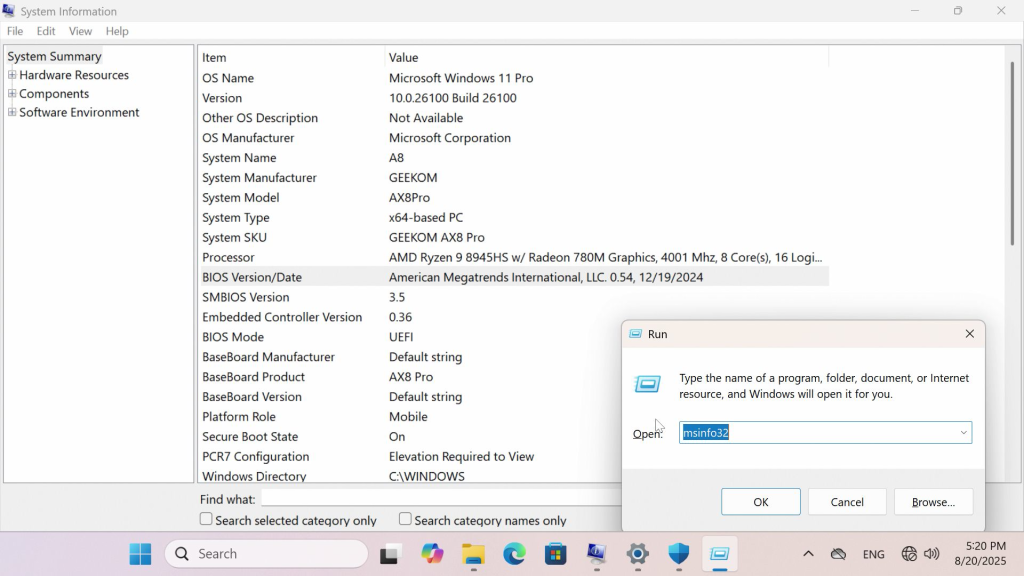This screenshot has height=576, width=1024.
Task: Click the taskbar Search box
Action: click(266, 554)
